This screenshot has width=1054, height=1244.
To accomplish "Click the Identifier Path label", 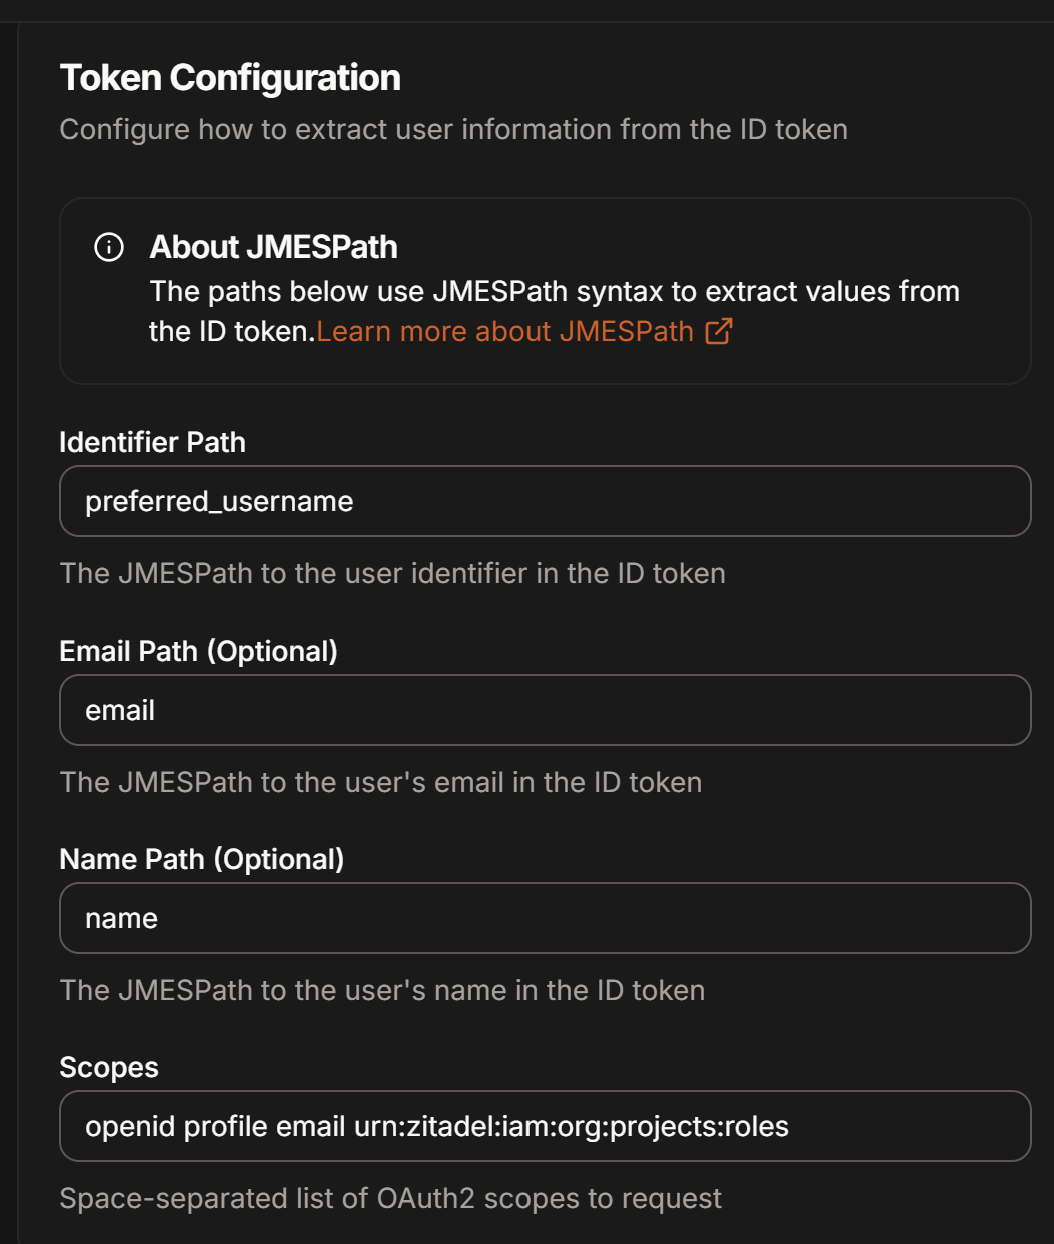I will coord(152,442).
